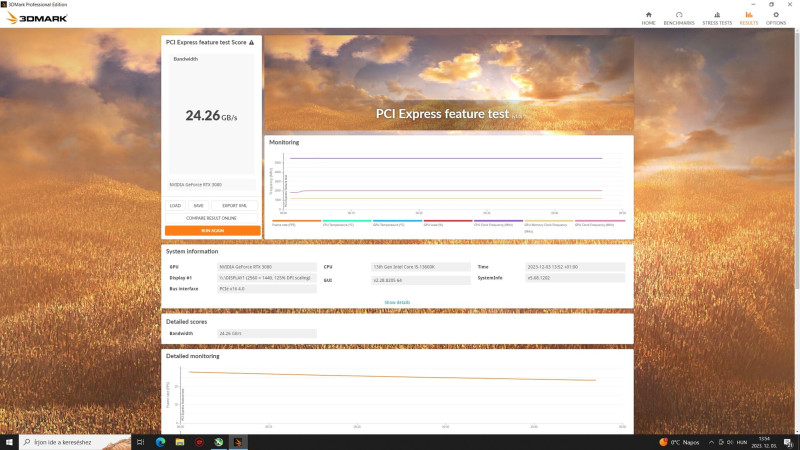Export result as XML
800x450 pixels.
point(234,206)
